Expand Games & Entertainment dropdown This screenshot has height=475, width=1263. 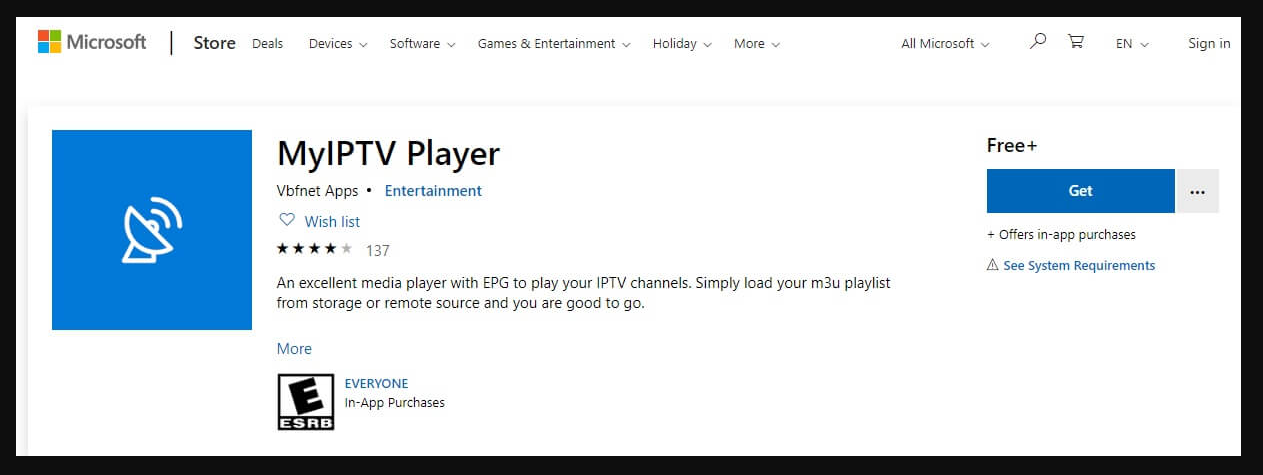[x=554, y=44]
